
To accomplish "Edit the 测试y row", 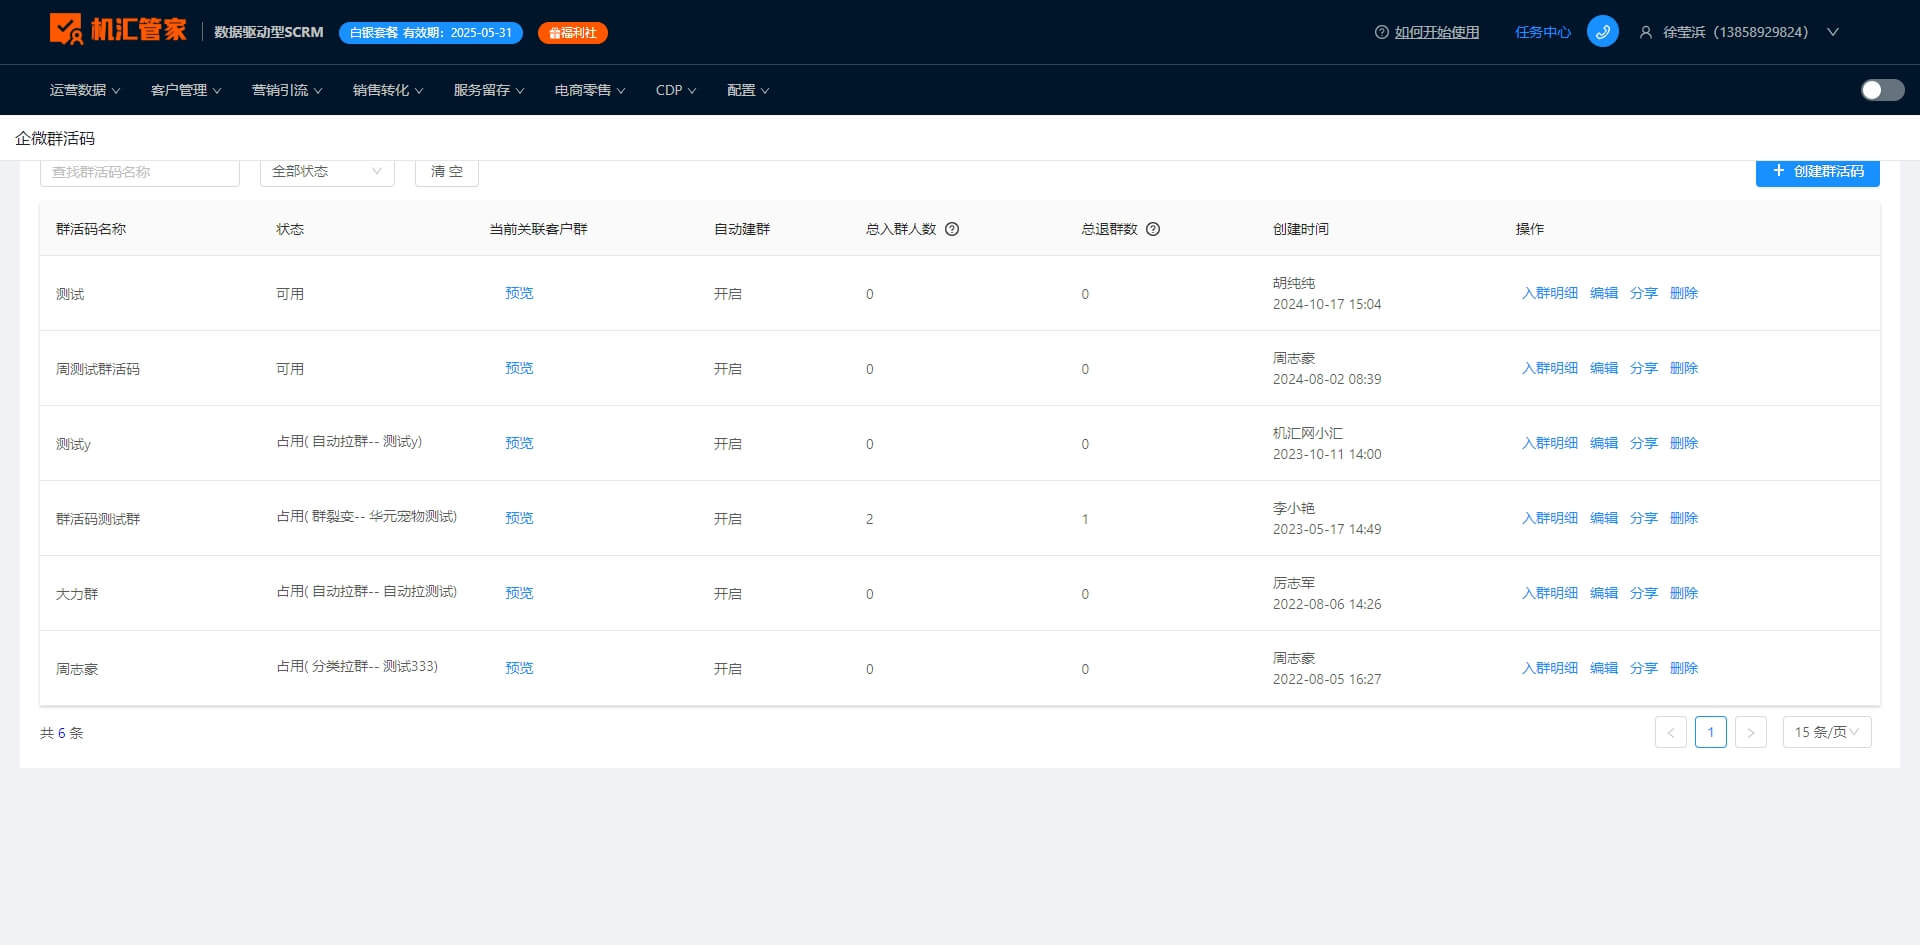I will tap(1604, 443).
